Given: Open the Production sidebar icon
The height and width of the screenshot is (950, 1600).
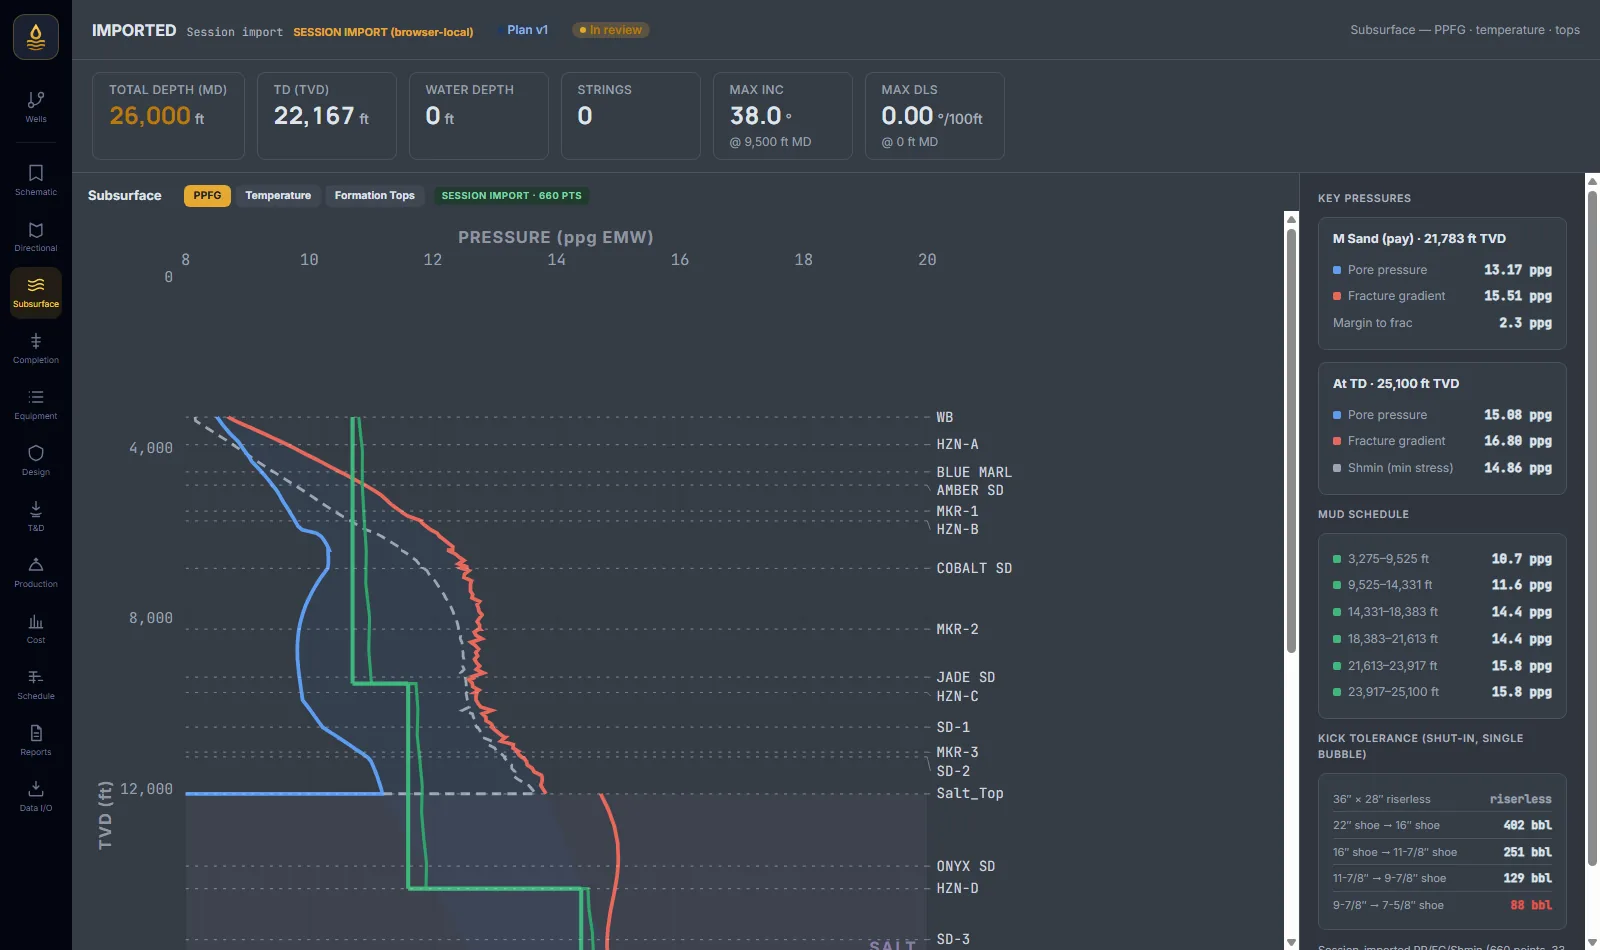Looking at the screenshot, I should point(36,572).
